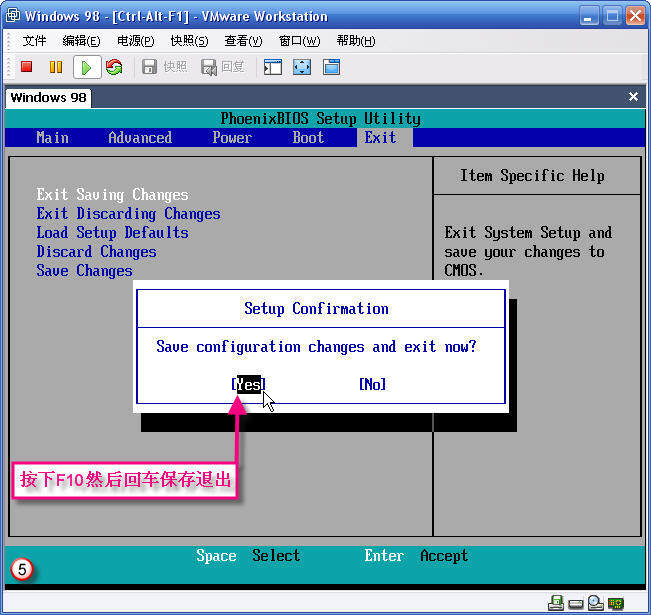The height and width of the screenshot is (615, 651).
Task: Switch to the Advanced BIOS tab
Action: coord(140,137)
